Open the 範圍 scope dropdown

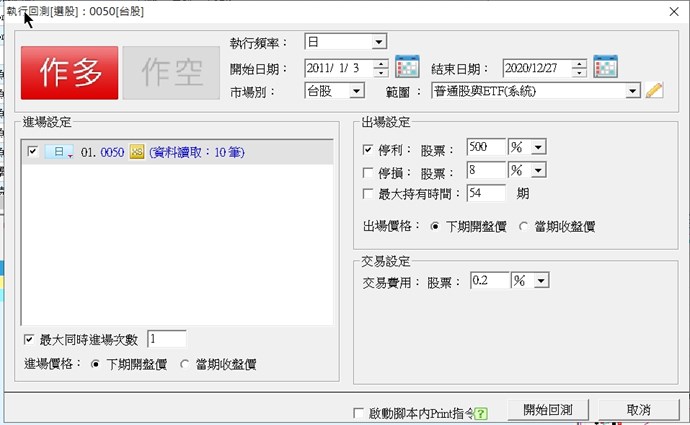(632, 91)
